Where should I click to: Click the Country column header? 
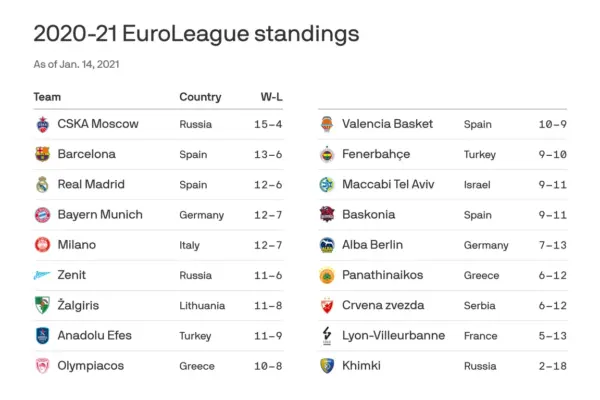click(200, 97)
